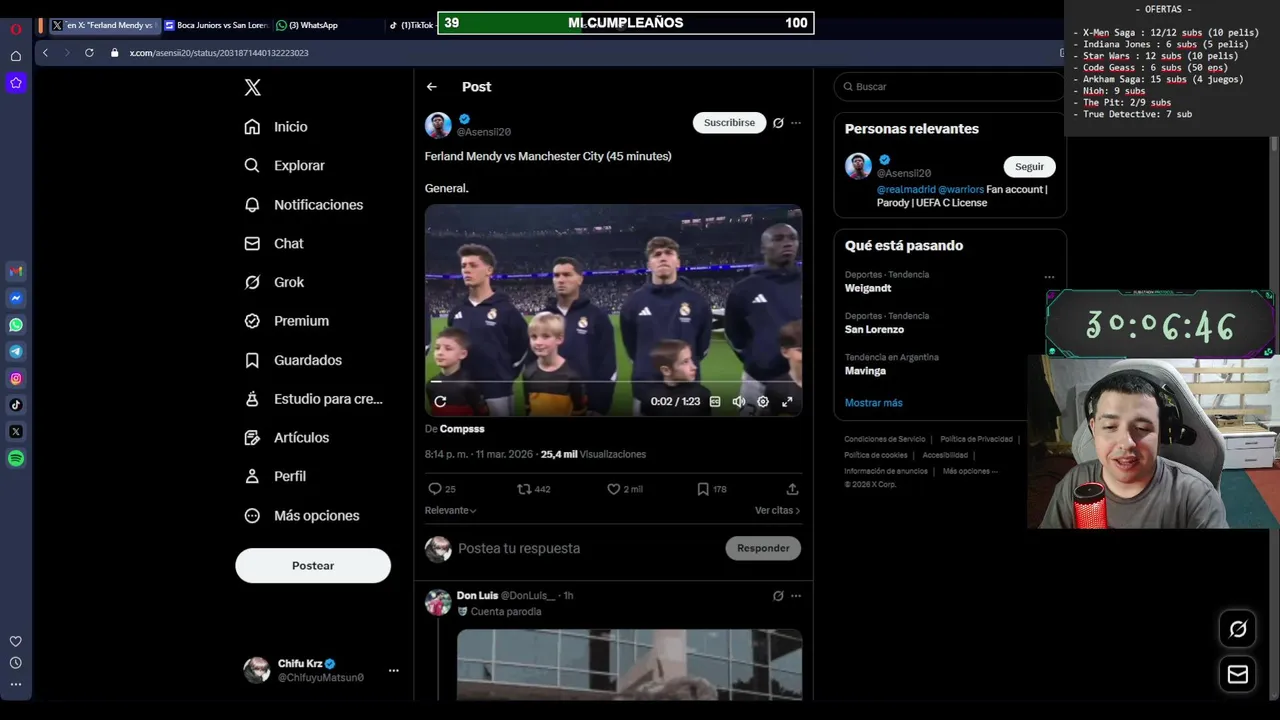
Task: Open San Lorenzo trending topic
Action: coord(874,330)
